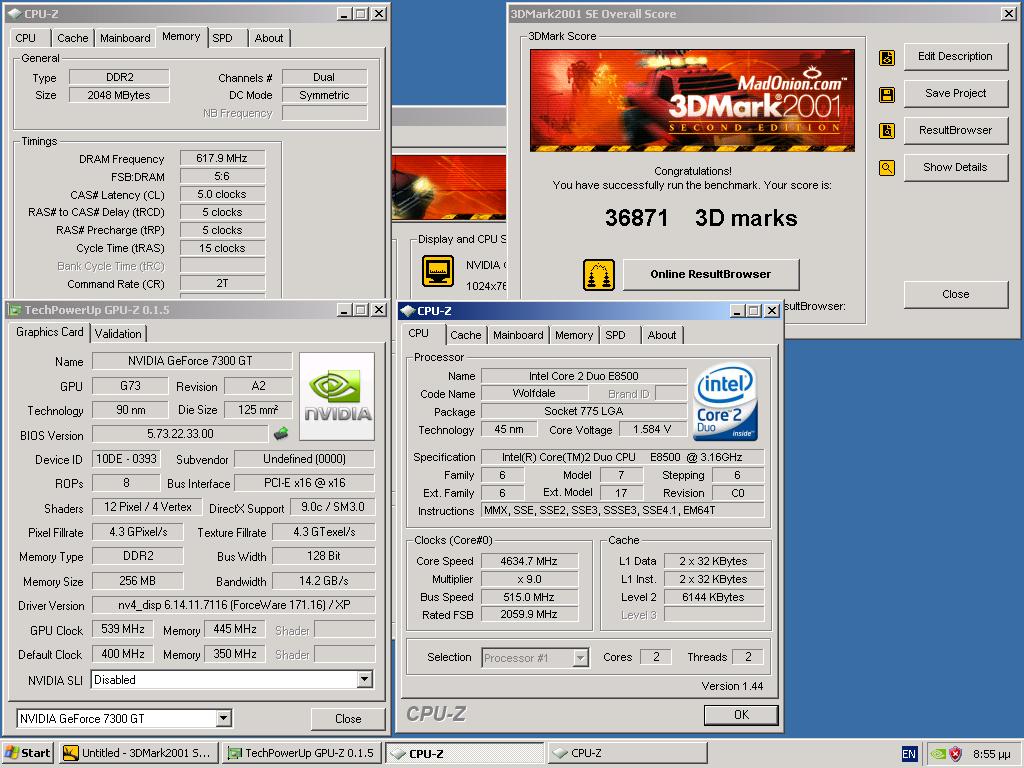Click the Online ResultBrowser trees icon

click(598, 275)
